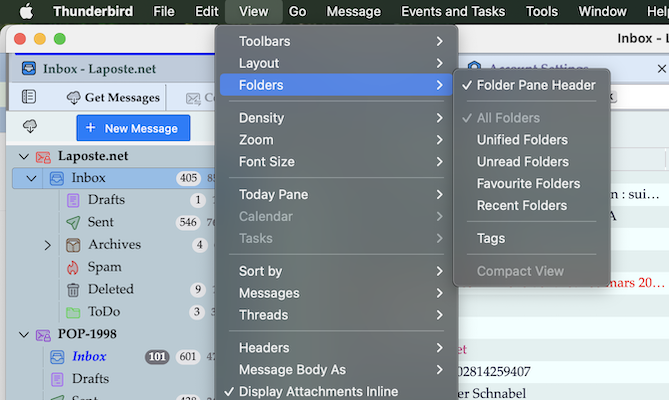Image resolution: width=669 pixels, height=400 pixels.
Task: Open the Density submenu
Action: point(336,118)
